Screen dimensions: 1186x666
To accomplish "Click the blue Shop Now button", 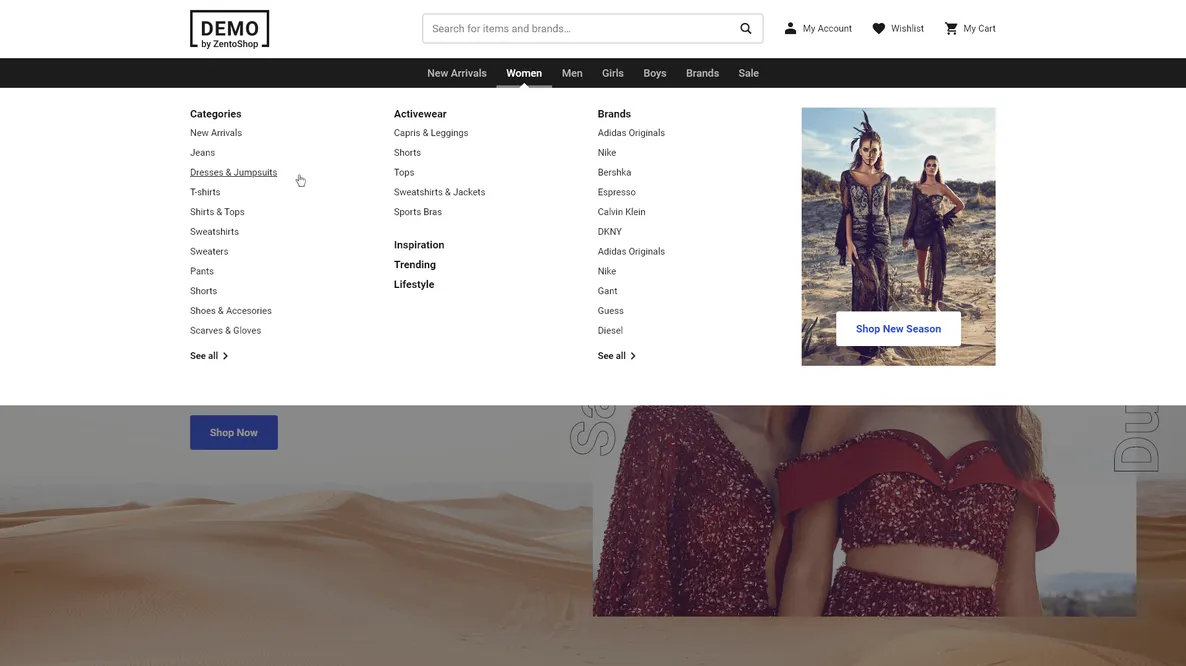I will tap(234, 432).
